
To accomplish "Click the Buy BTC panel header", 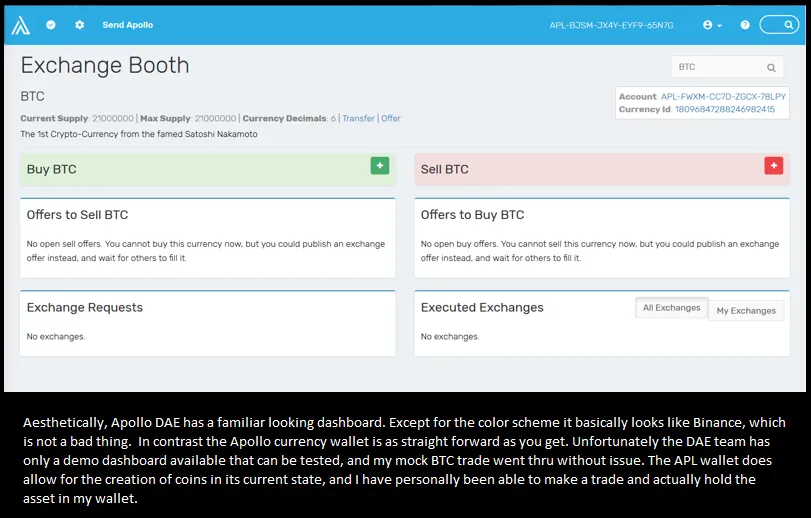I will coord(208,170).
